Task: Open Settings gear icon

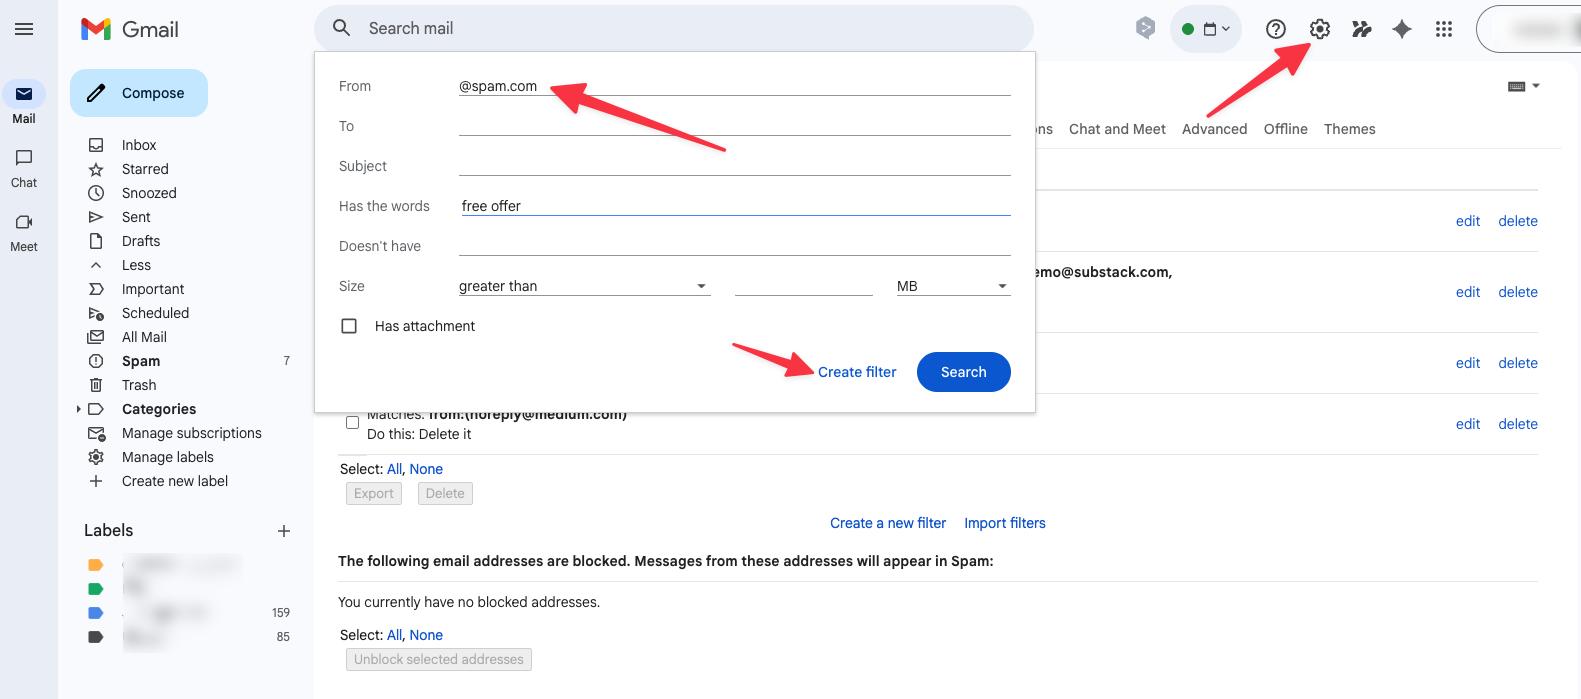Action: point(1320,29)
